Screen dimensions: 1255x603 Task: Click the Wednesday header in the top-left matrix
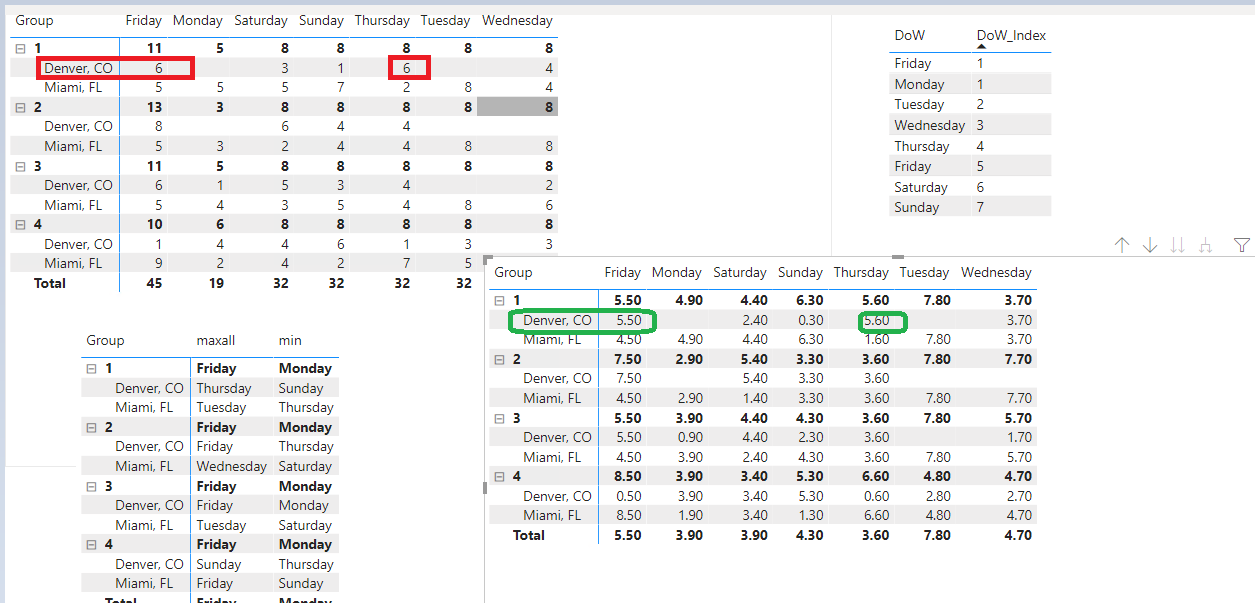[x=517, y=20]
